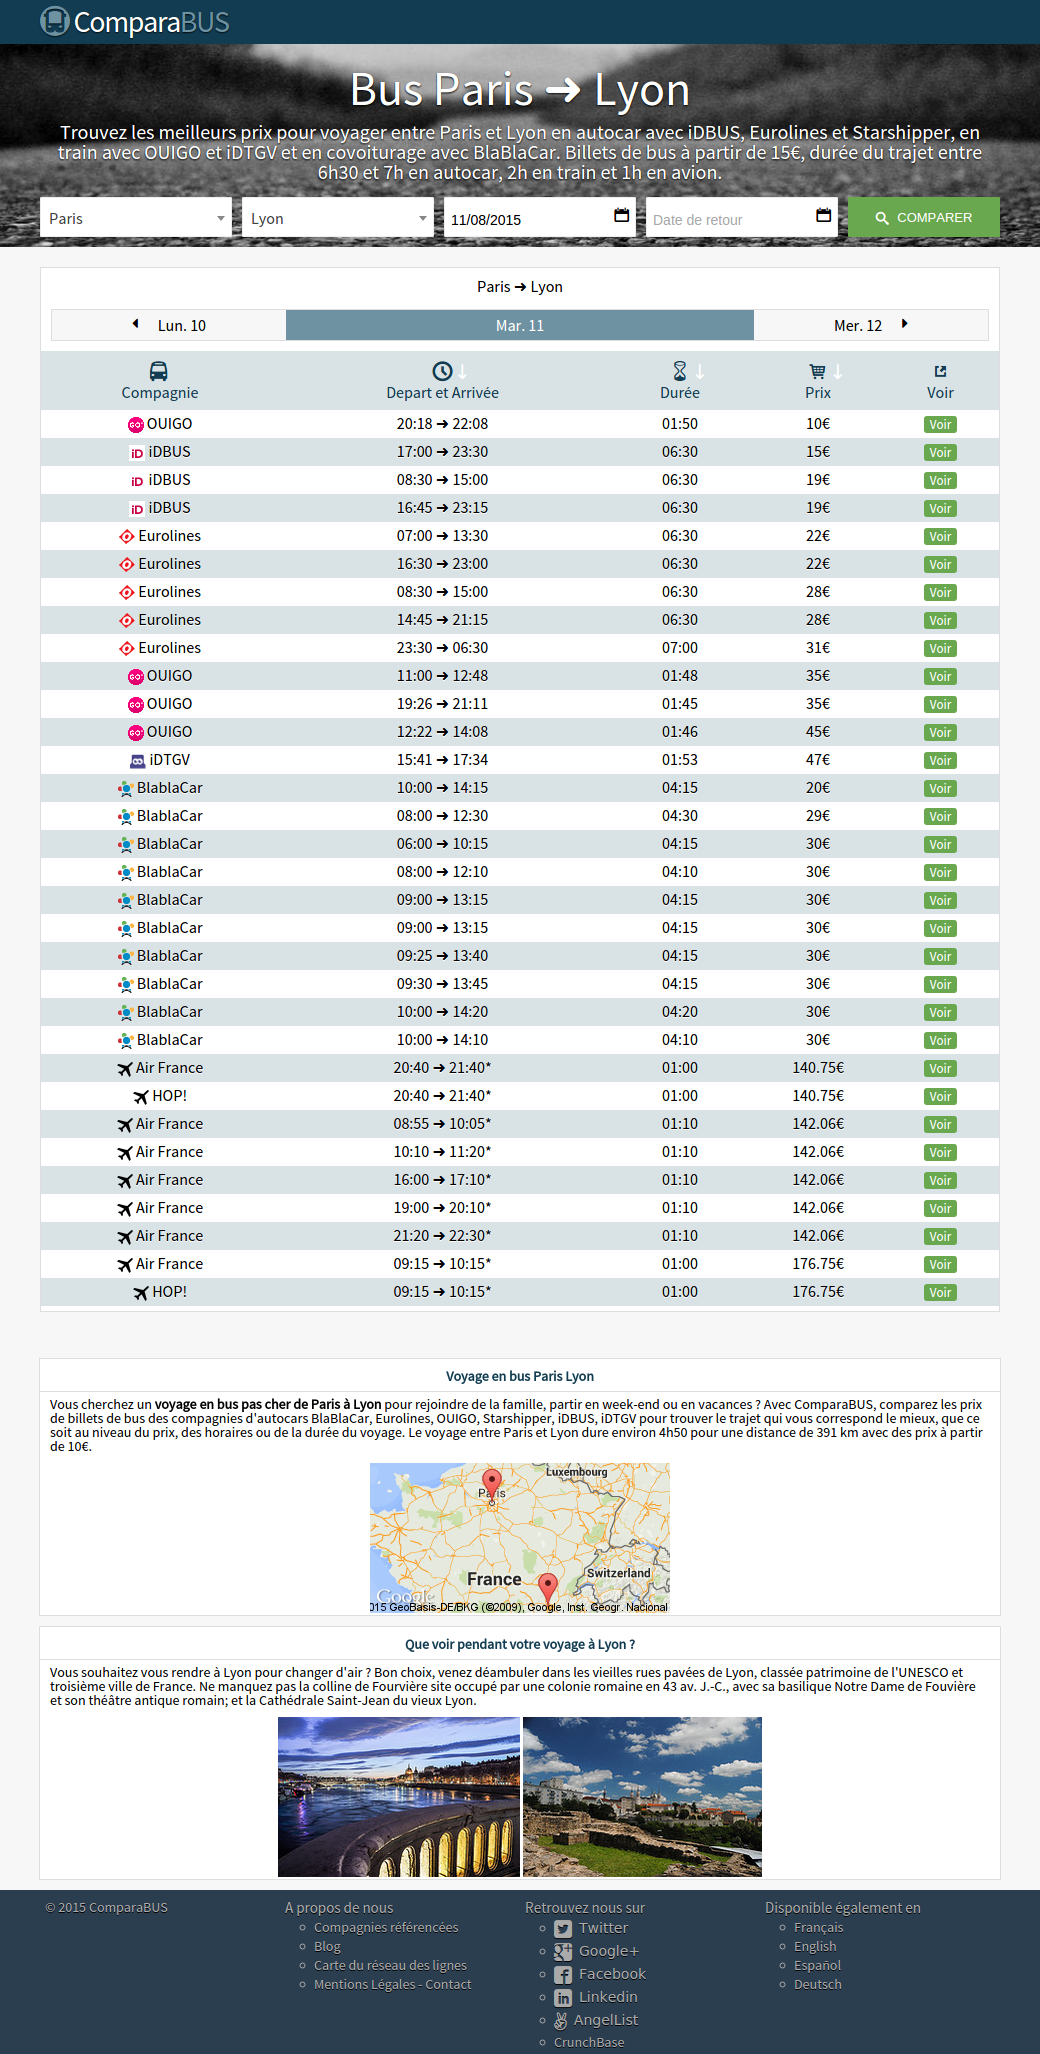This screenshot has width=1040, height=2054.
Task: Open Carte du réseau des lignes link
Action: 390,1966
